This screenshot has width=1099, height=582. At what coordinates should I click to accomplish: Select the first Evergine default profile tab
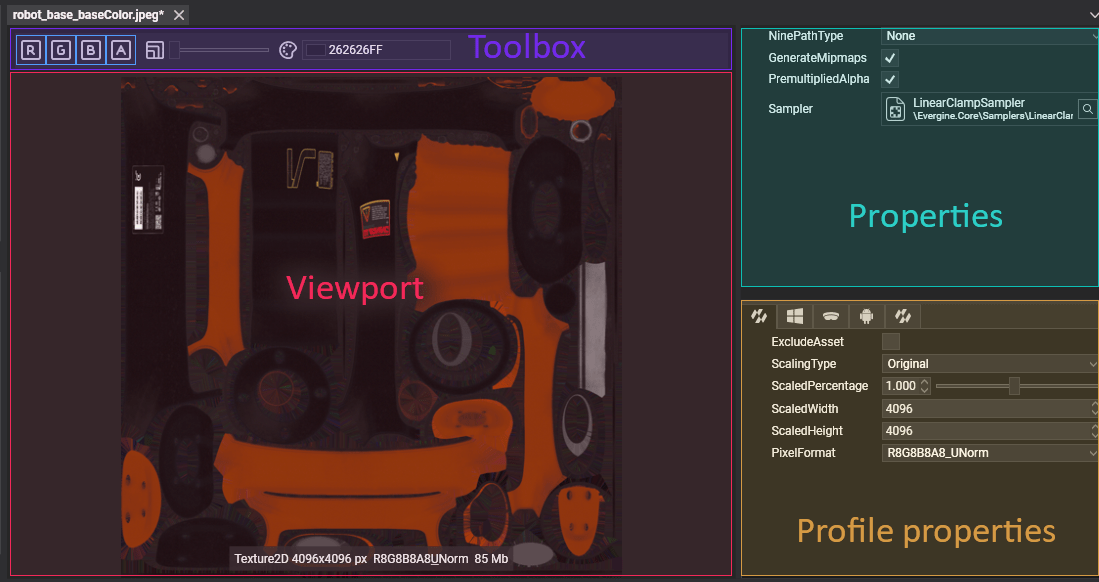coord(759,316)
